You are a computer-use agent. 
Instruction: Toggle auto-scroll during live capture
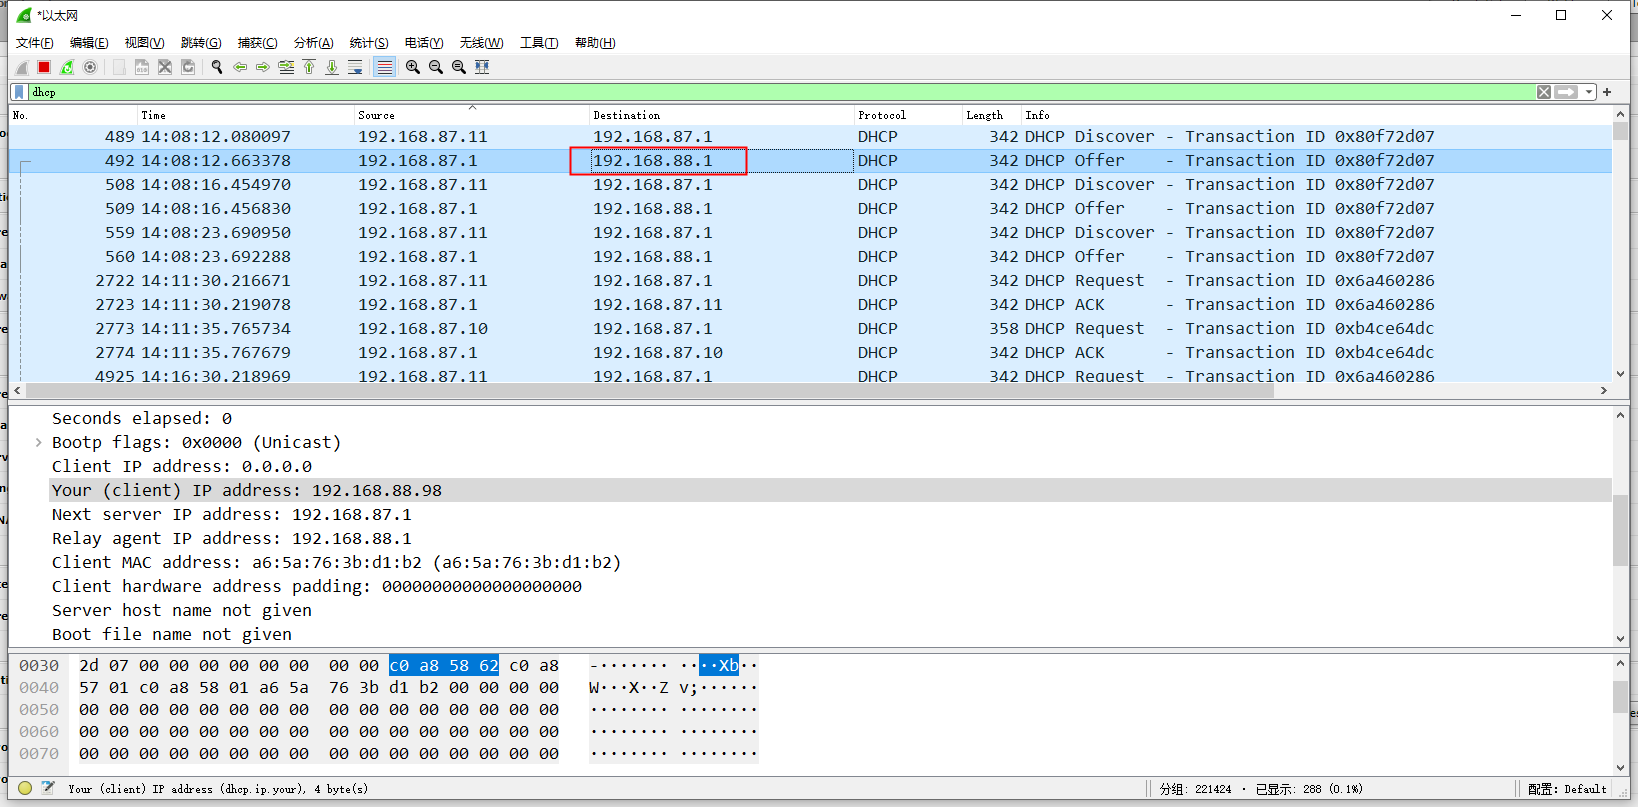[x=355, y=67]
